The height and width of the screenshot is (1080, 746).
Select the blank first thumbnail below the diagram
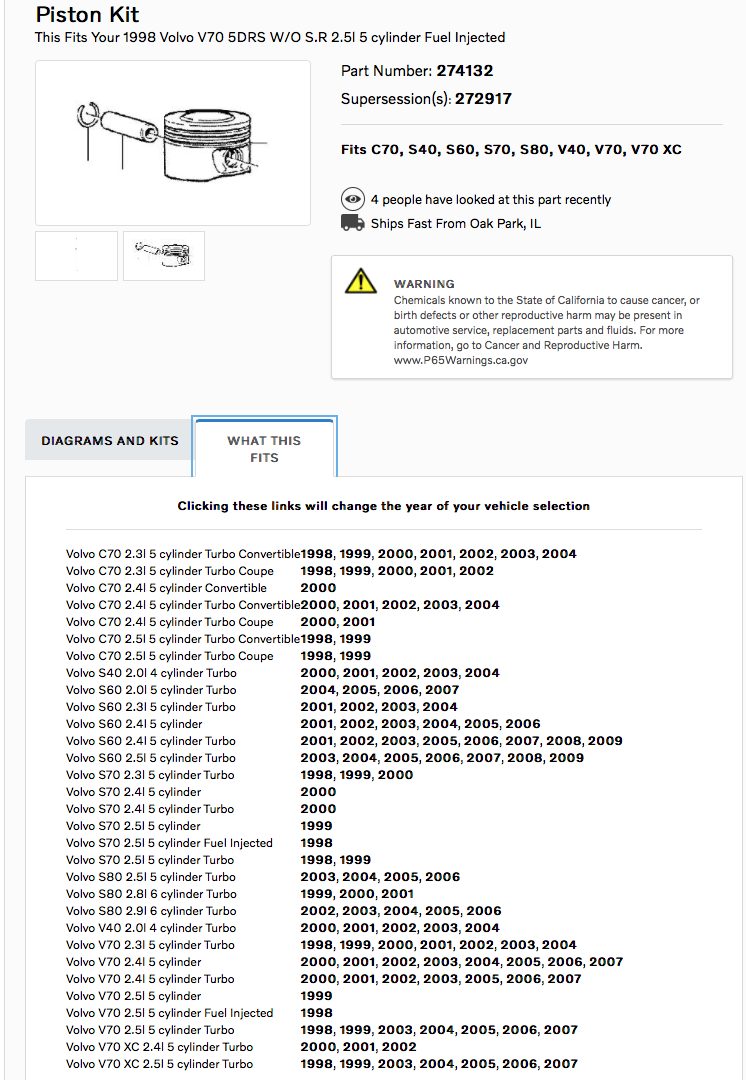point(76,256)
